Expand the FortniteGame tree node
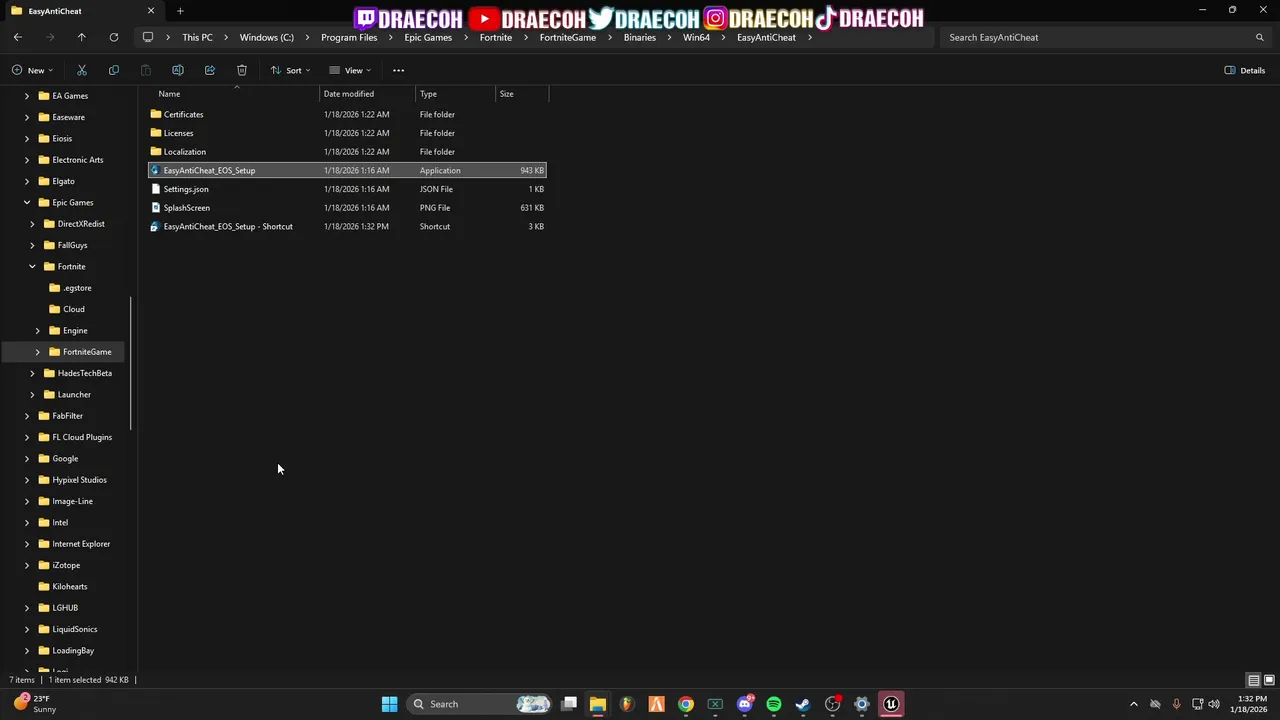 tap(38, 352)
